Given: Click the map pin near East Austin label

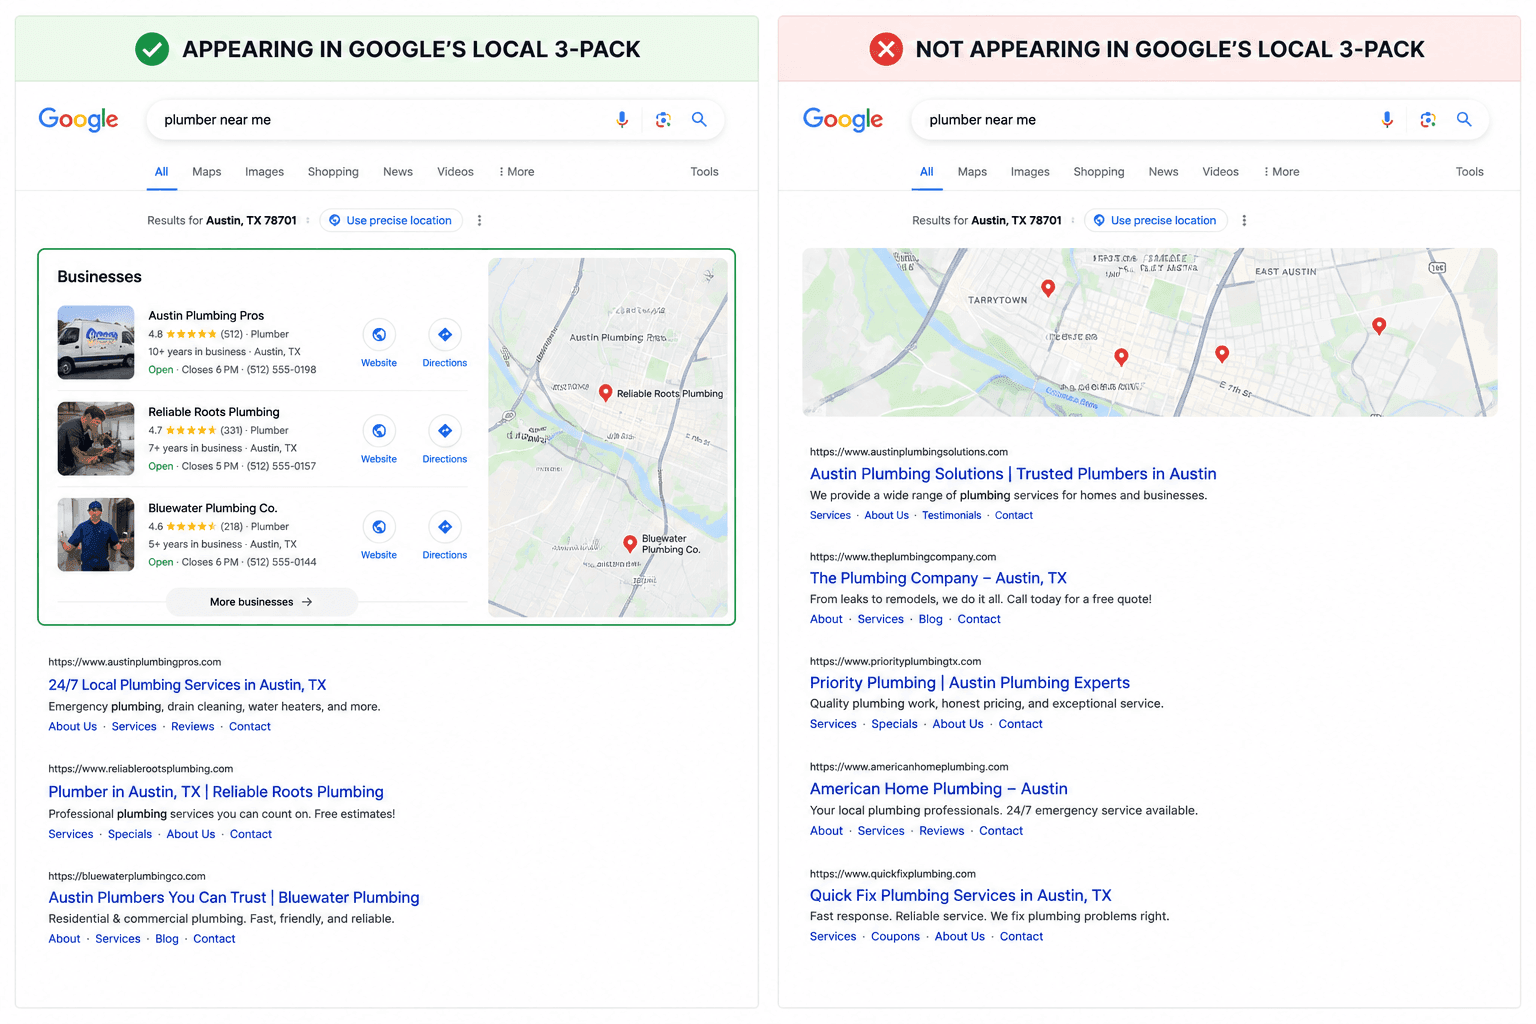Looking at the screenshot, I should (1379, 325).
